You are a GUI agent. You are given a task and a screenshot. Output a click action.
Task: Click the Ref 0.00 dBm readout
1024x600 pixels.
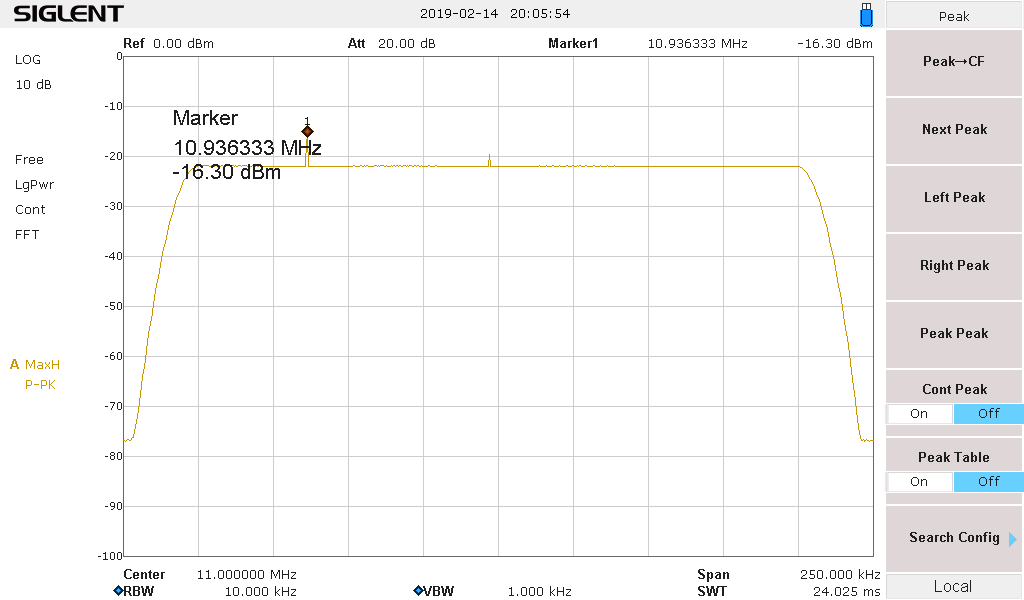(168, 44)
